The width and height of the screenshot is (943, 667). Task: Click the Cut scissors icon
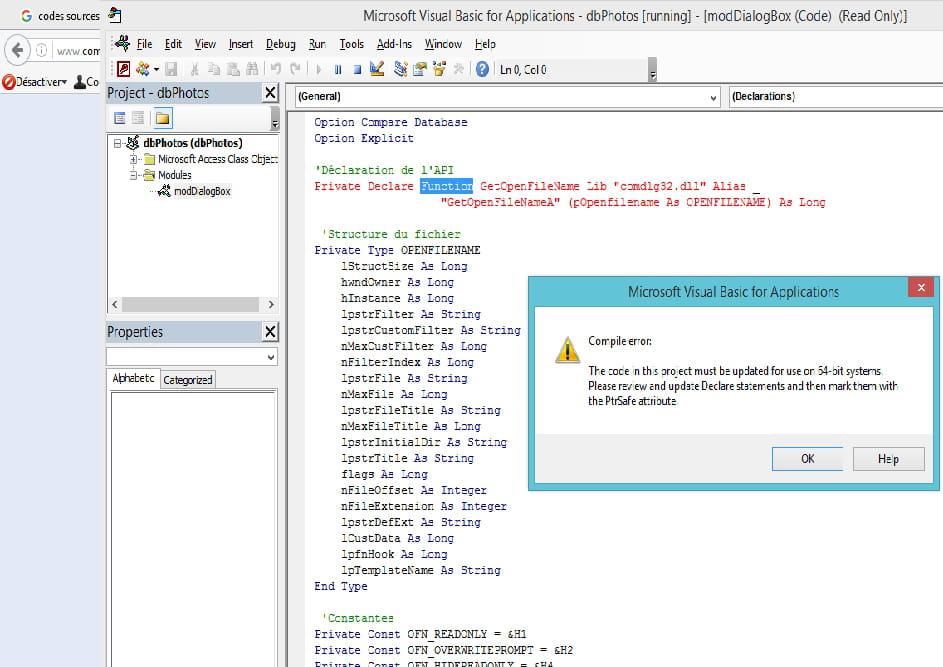(194, 69)
